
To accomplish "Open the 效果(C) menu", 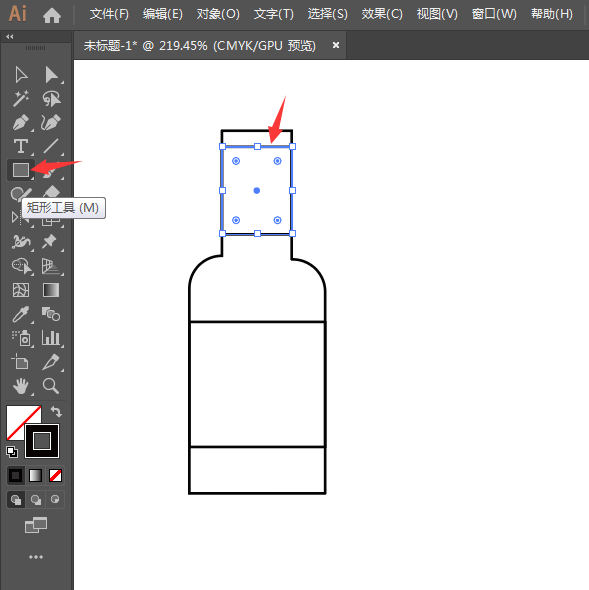I will pos(382,14).
